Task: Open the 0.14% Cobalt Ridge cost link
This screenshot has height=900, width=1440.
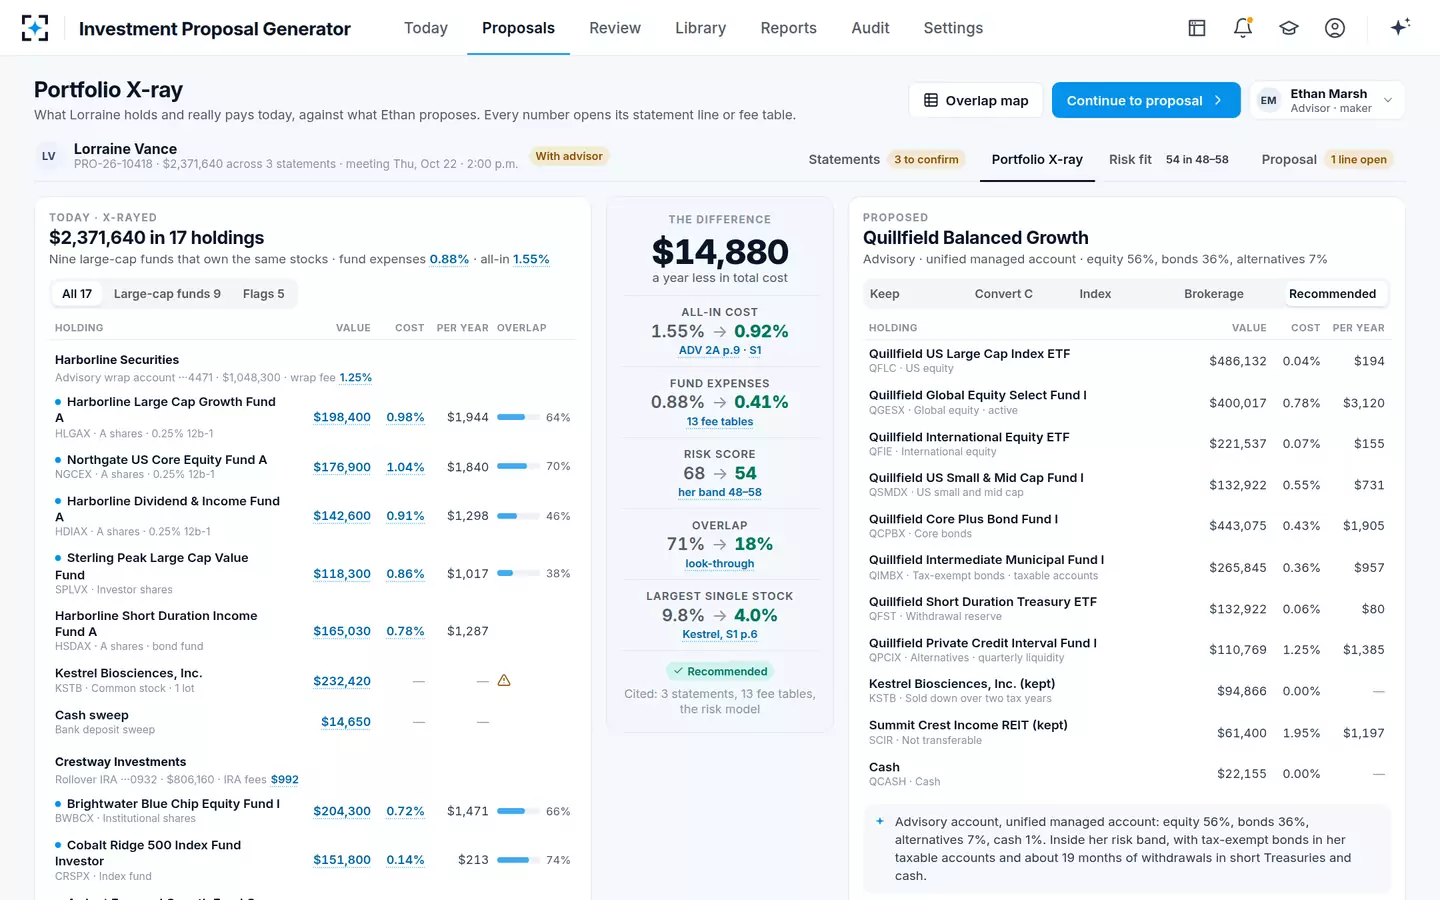Action: click(405, 860)
